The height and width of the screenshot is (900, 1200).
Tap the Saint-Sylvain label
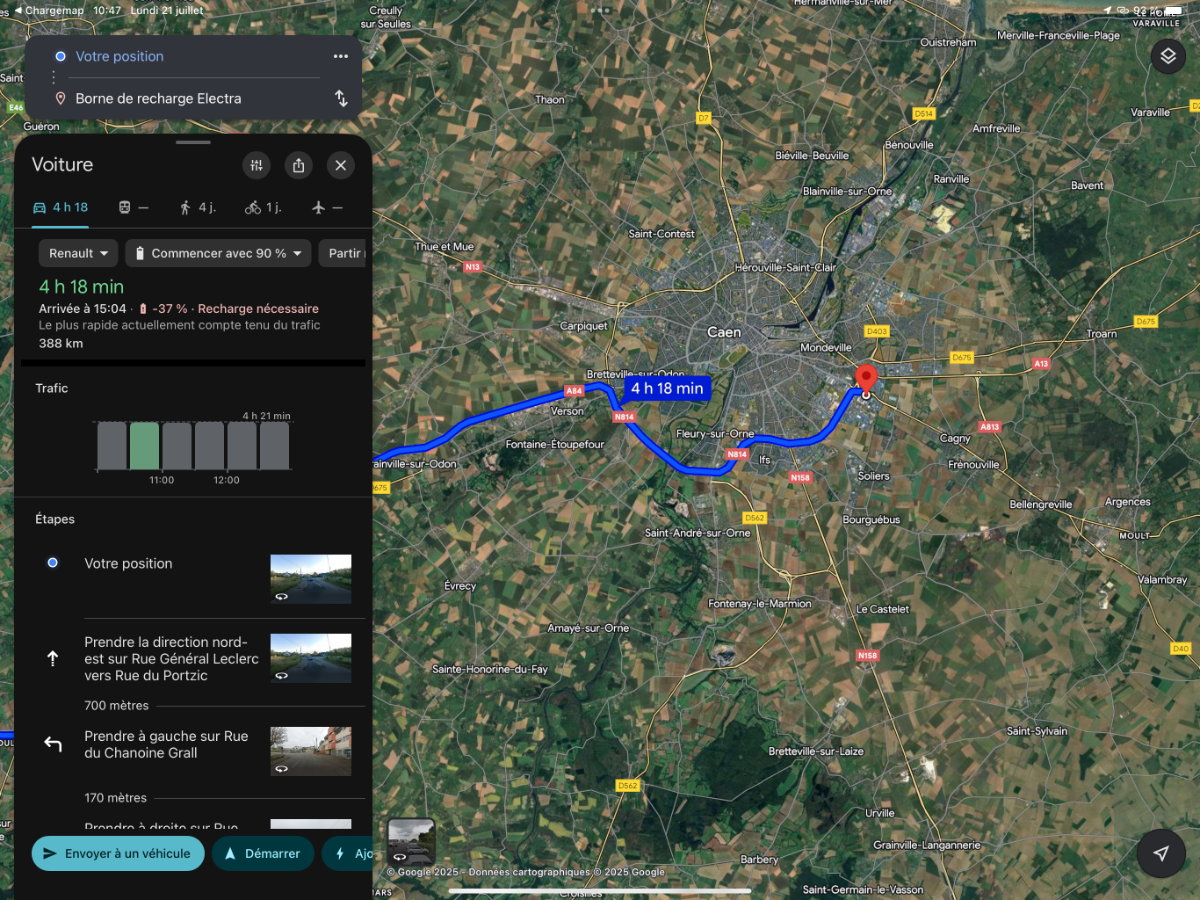point(1037,731)
